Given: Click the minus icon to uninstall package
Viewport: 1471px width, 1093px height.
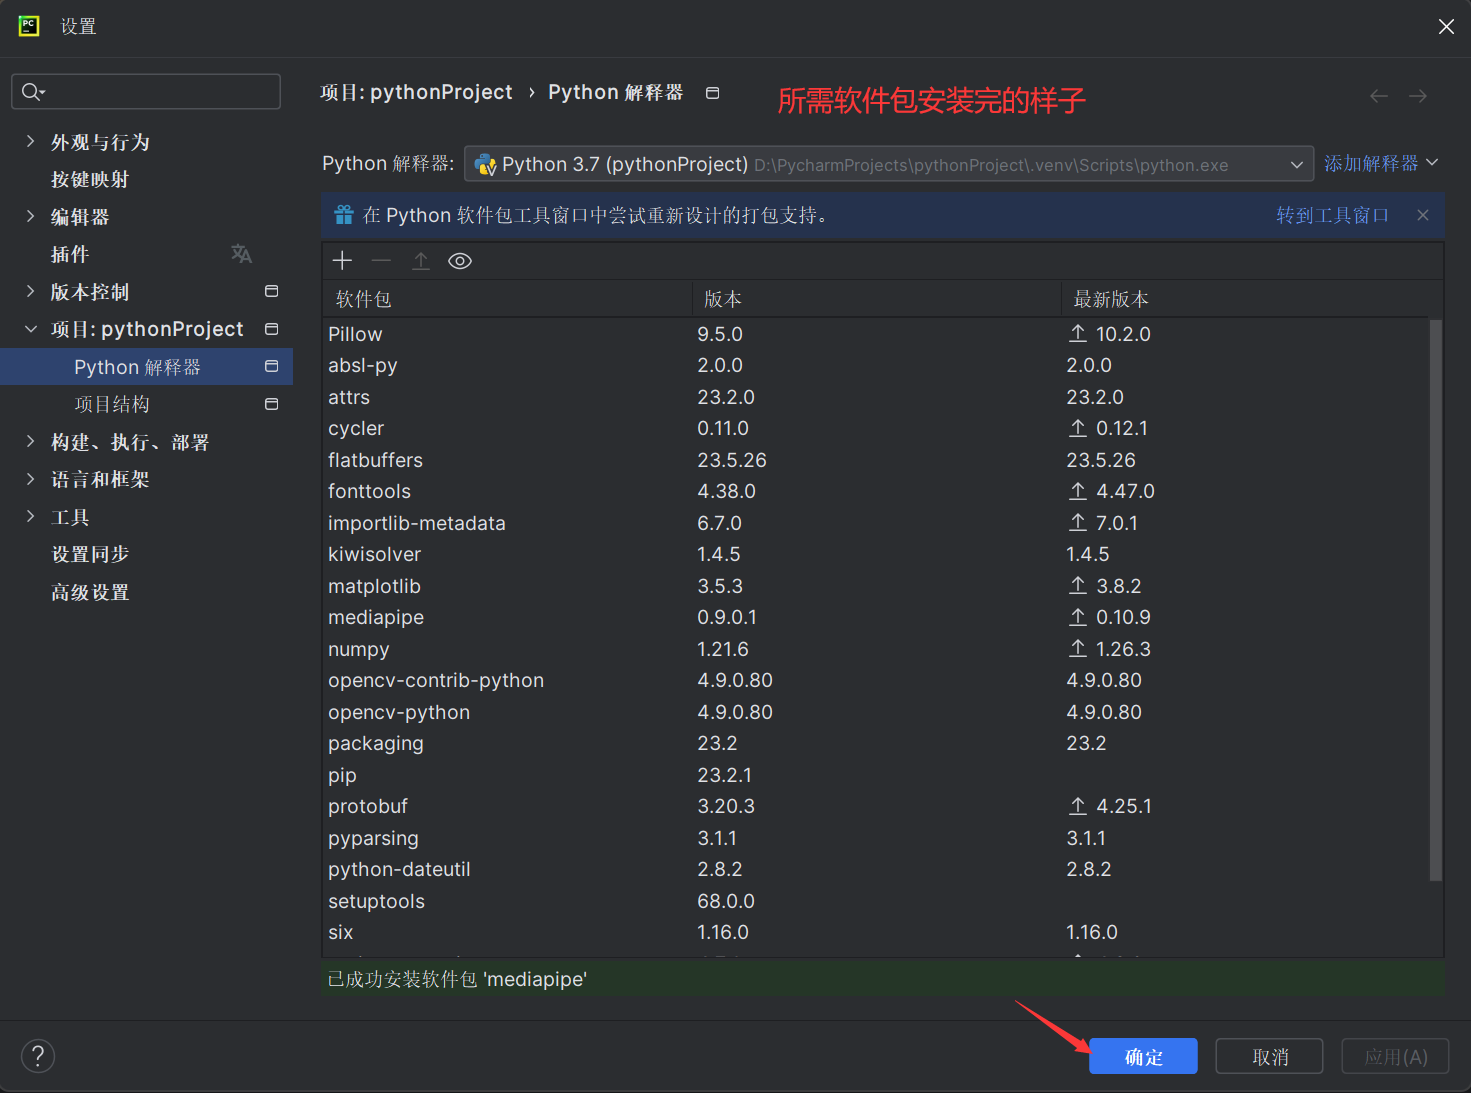Looking at the screenshot, I should 381,261.
